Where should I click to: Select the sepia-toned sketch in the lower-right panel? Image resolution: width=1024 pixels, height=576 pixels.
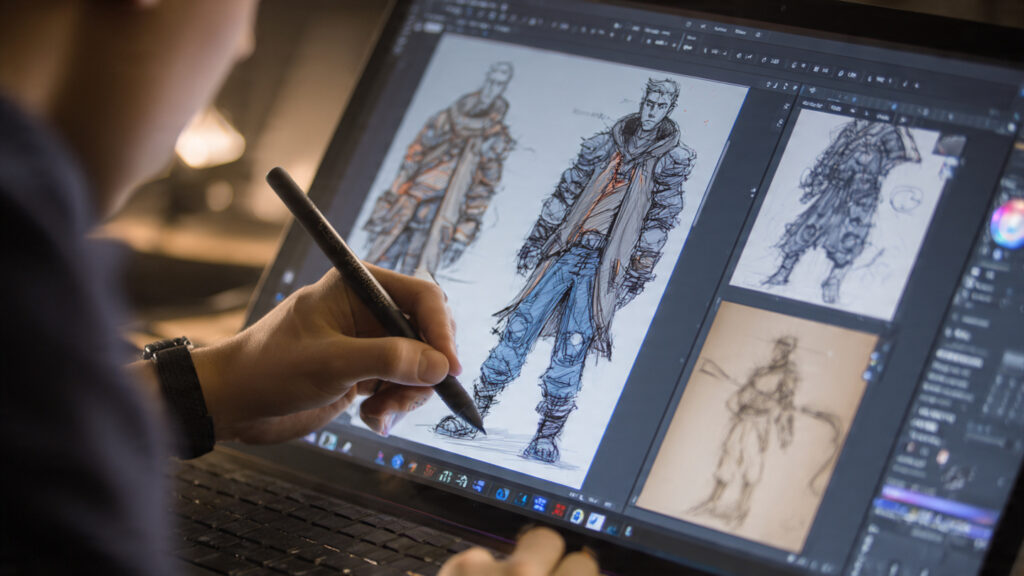[x=760, y=420]
